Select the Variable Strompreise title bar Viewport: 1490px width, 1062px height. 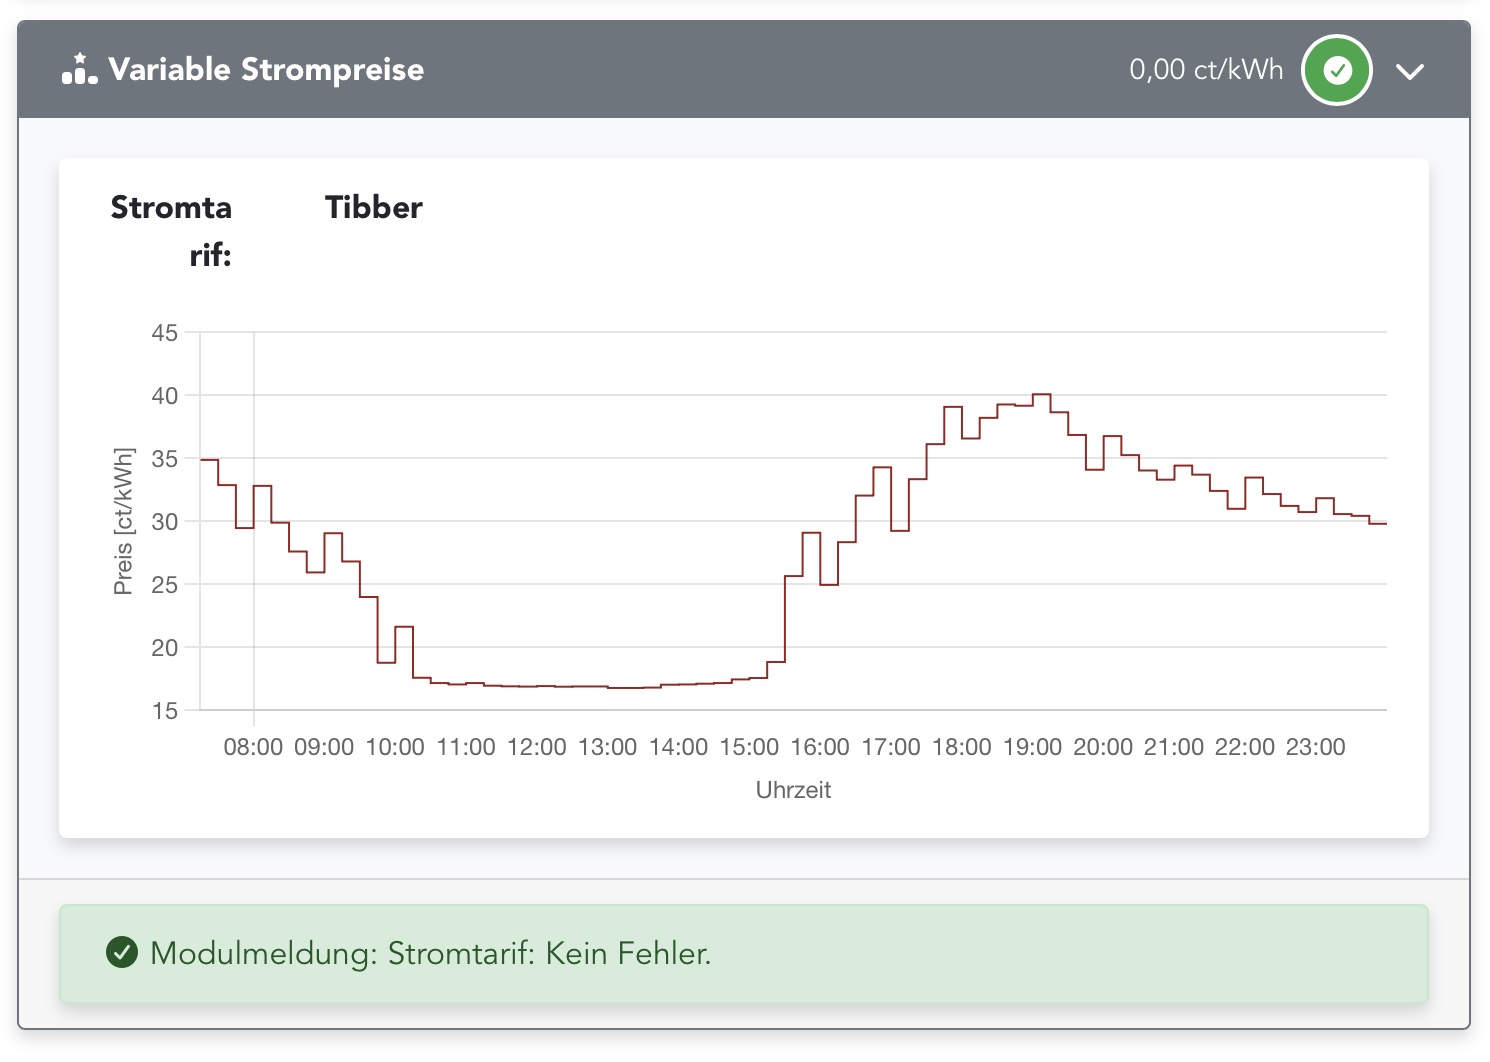[x=266, y=70]
